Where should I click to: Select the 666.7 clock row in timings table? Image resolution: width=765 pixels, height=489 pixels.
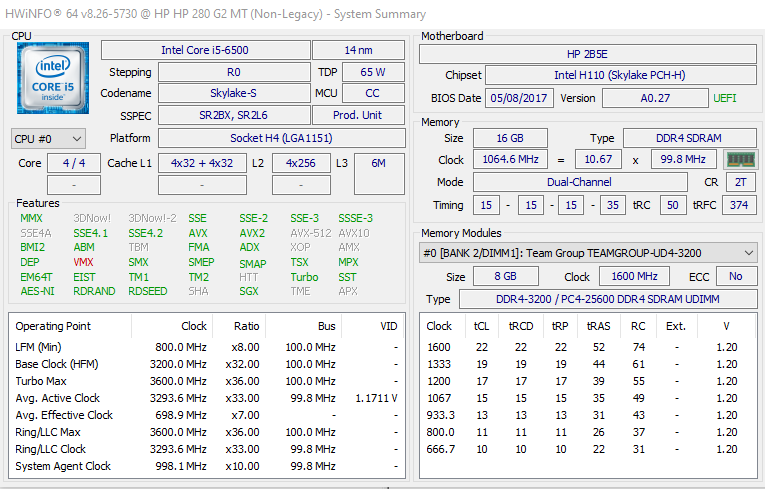(588, 449)
